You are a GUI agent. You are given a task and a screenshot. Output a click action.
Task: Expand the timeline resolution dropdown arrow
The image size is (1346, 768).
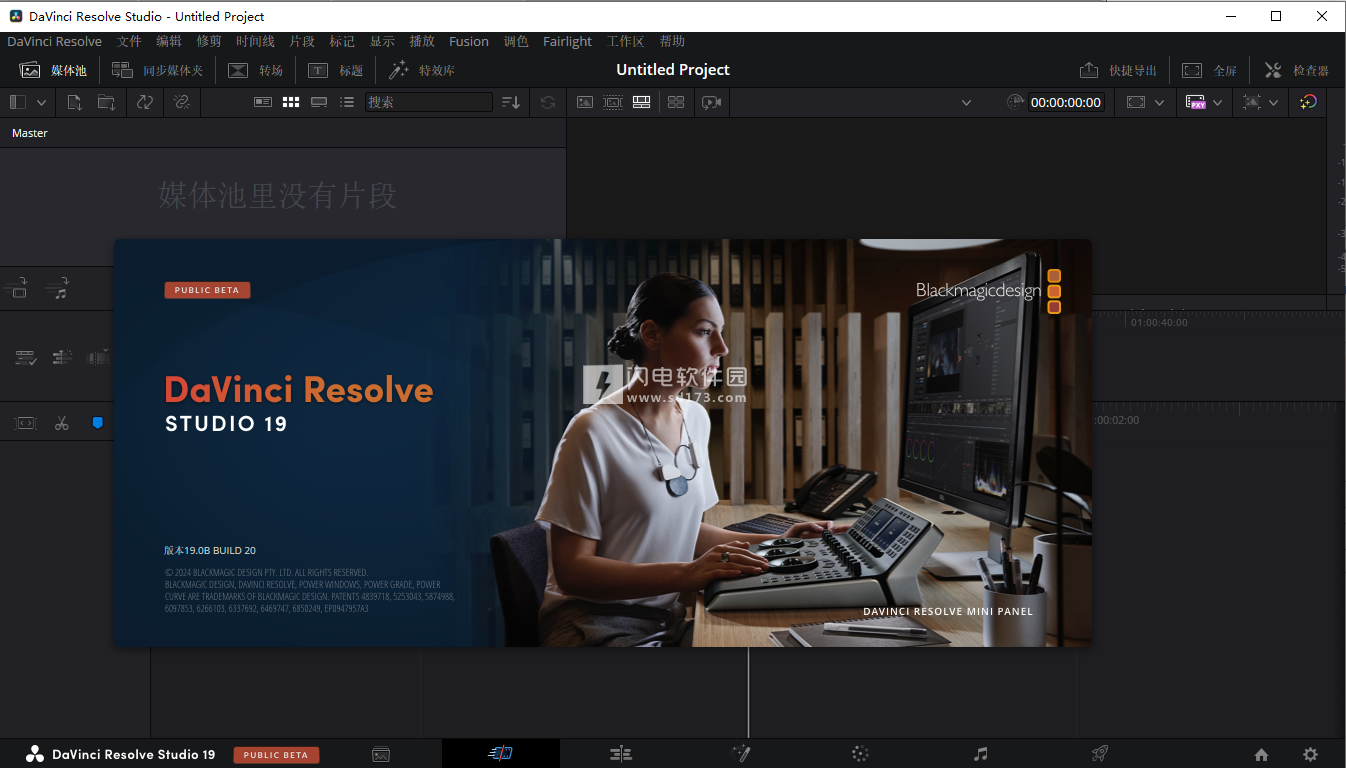coord(1159,102)
